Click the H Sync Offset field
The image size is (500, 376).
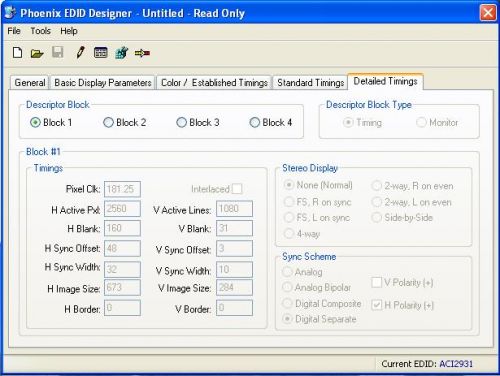(122, 248)
